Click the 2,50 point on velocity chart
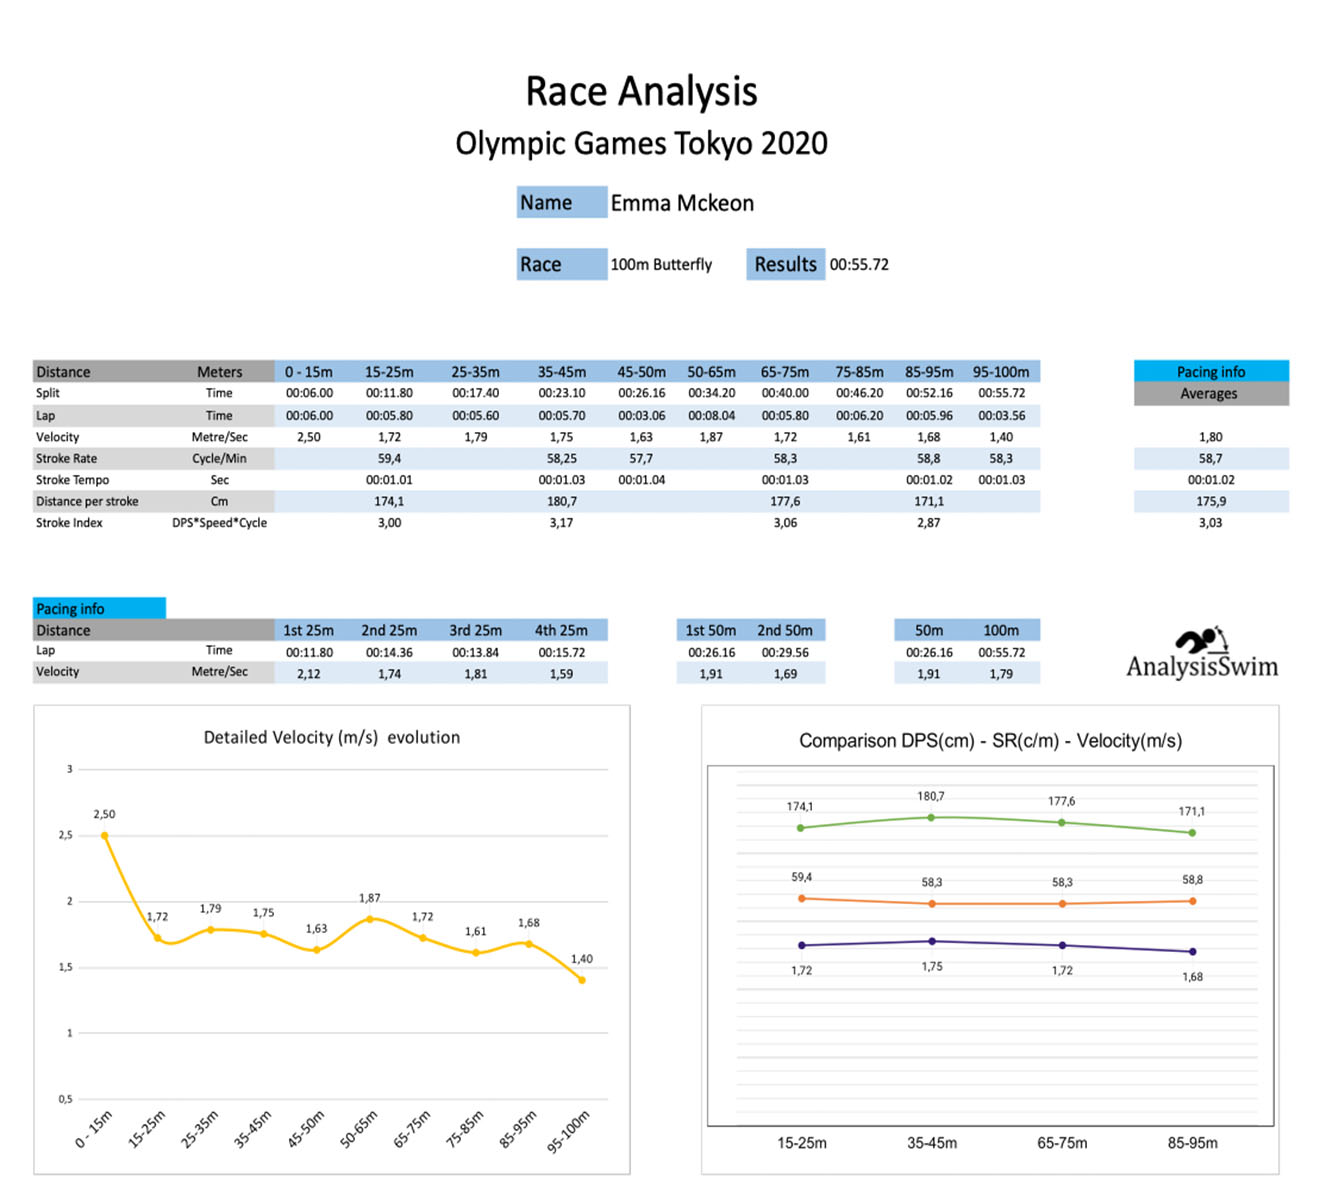 tap(105, 835)
